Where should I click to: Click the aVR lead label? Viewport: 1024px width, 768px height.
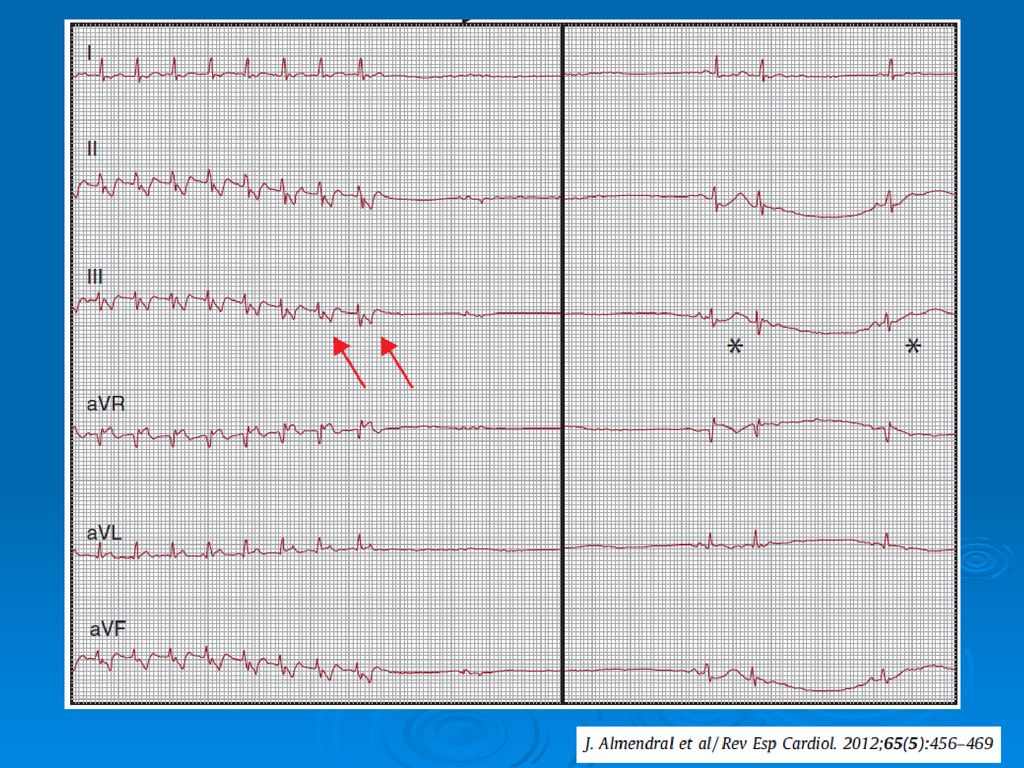tap(106, 404)
